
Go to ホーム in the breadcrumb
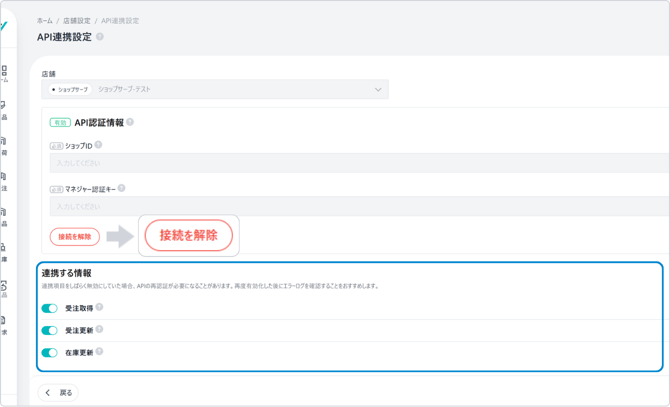[45, 20]
